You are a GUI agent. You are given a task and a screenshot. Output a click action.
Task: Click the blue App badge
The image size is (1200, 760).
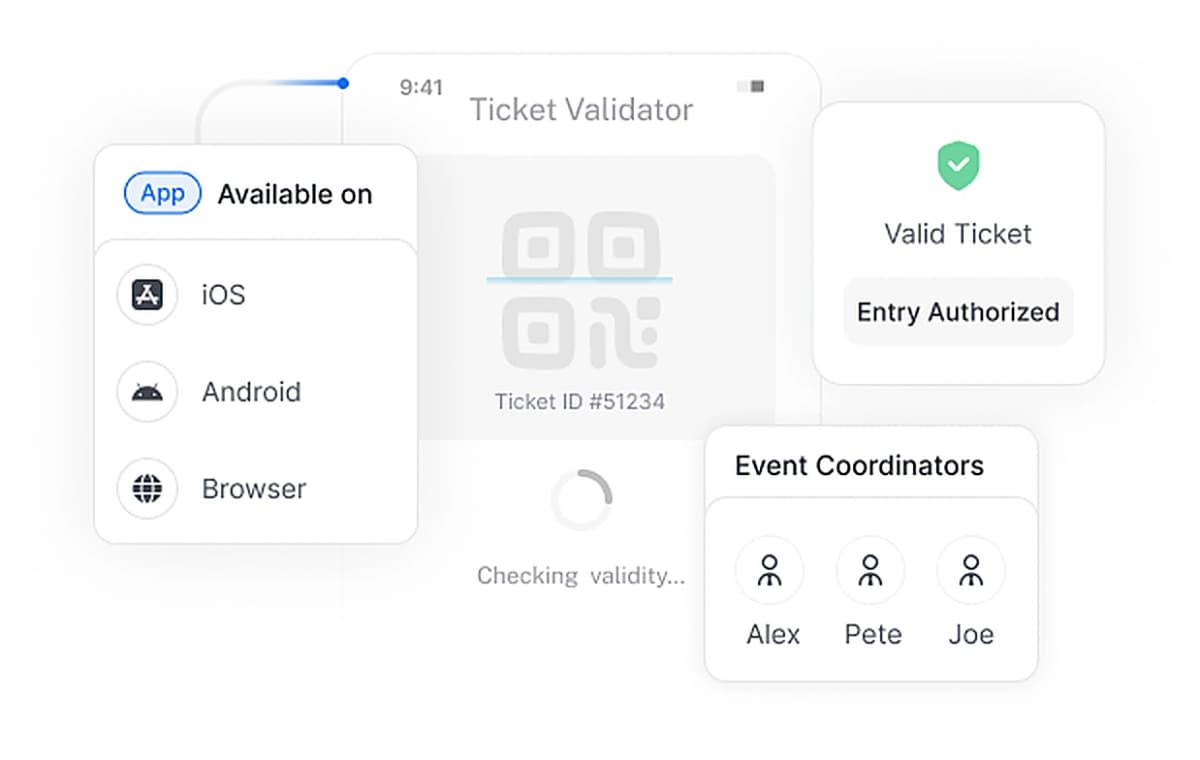(x=163, y=194)
